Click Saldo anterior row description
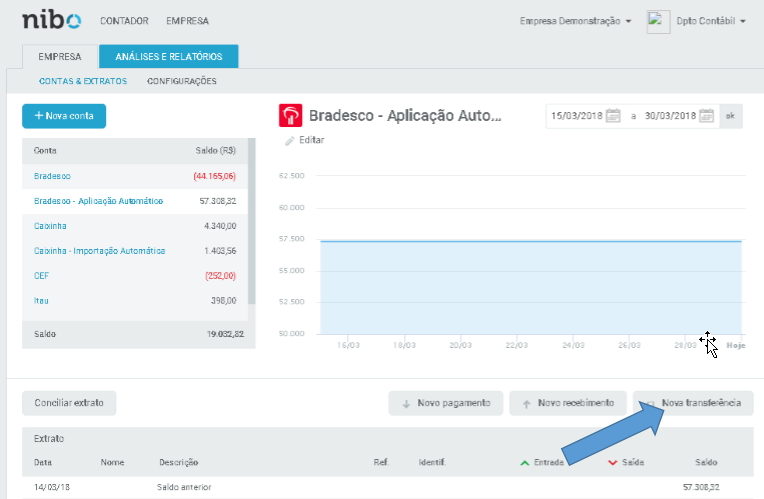This screenshot has height=499, width=764. (x=184, y=487)
